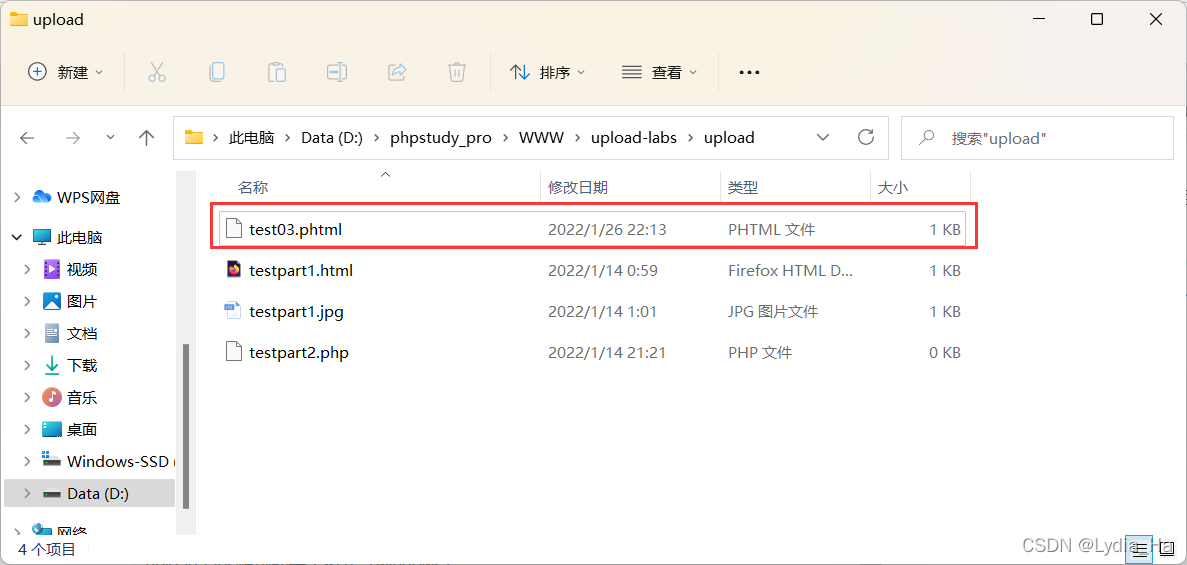Click the Firefox icon of testpart1.html
Image resolution: width=1187 pixels, height=565 pixels.
coord(234,270)
